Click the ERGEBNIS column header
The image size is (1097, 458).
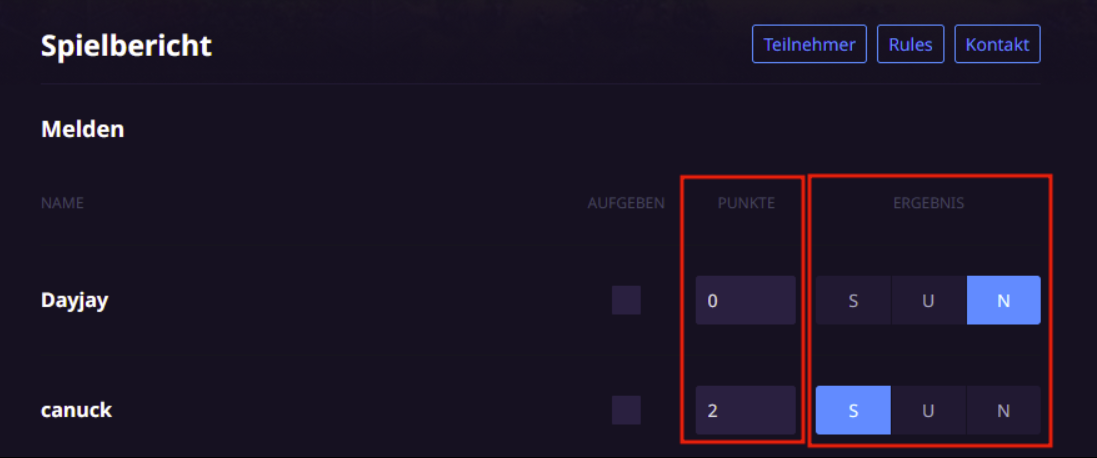click(x=928, y=203)
